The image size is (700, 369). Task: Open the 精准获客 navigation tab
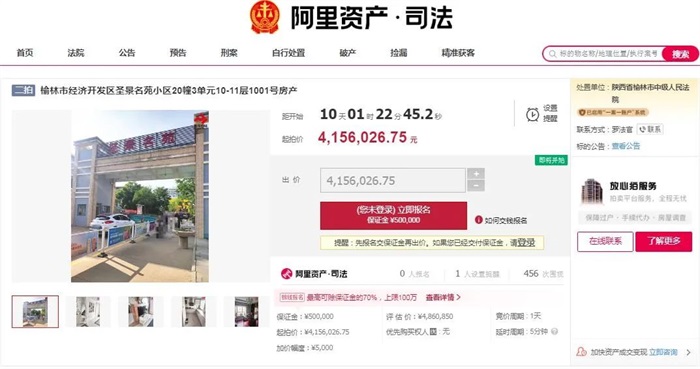[x=458, y=53]
